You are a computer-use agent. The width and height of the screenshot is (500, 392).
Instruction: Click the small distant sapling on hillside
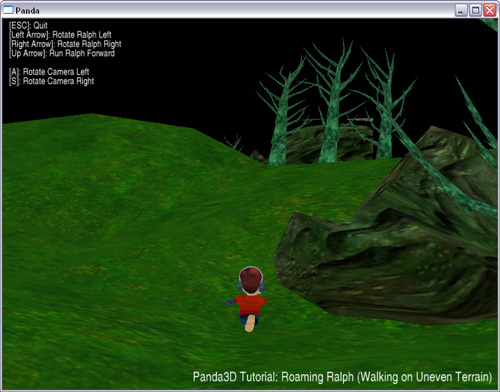[235, 142]
